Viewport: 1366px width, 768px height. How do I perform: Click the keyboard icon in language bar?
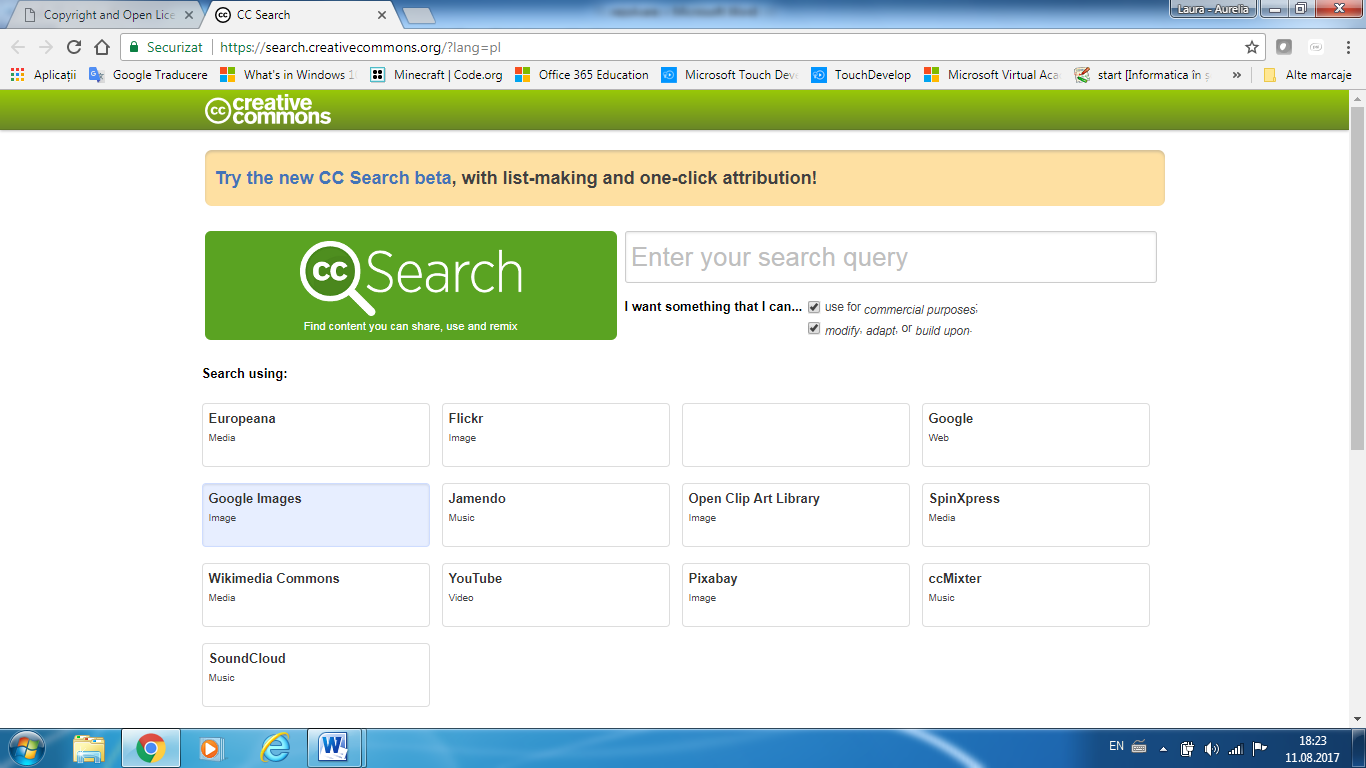tap(1139, 746)
